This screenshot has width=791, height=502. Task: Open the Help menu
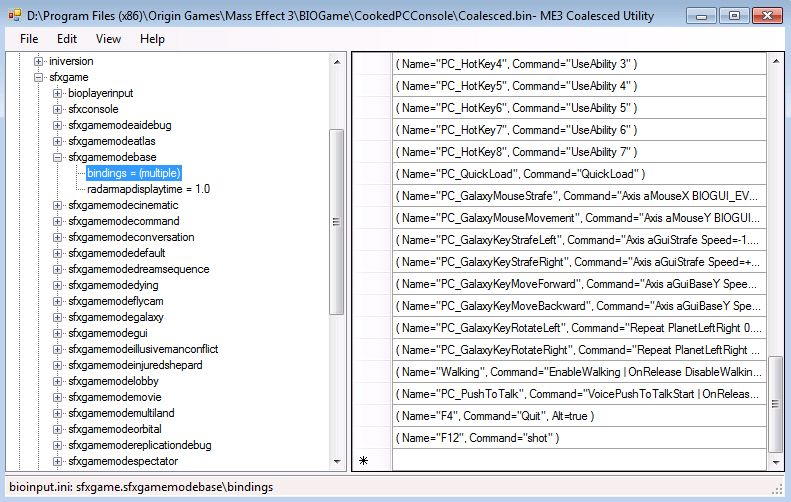click(152, 39)
